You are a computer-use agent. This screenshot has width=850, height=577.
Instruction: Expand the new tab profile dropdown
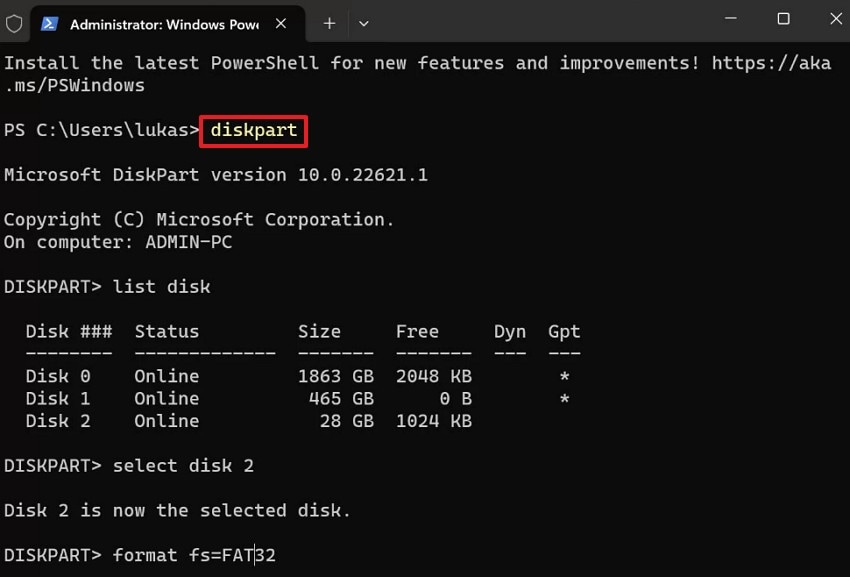[x=363, y=23]
